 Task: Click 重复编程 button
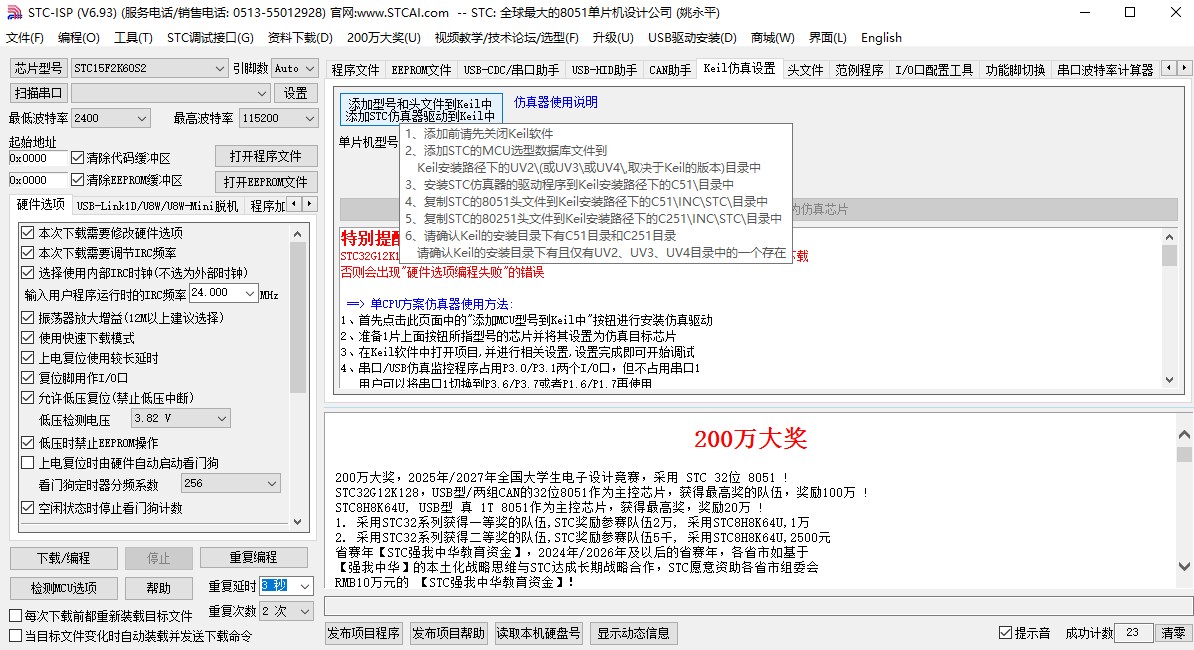[254, 558]
